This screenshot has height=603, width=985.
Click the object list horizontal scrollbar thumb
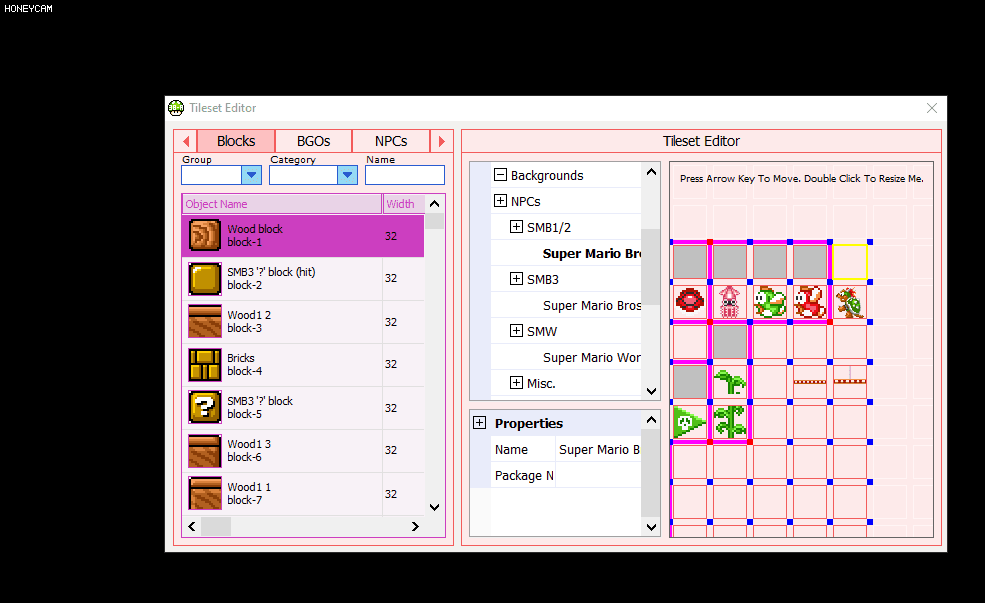click(x=215, y=526)
